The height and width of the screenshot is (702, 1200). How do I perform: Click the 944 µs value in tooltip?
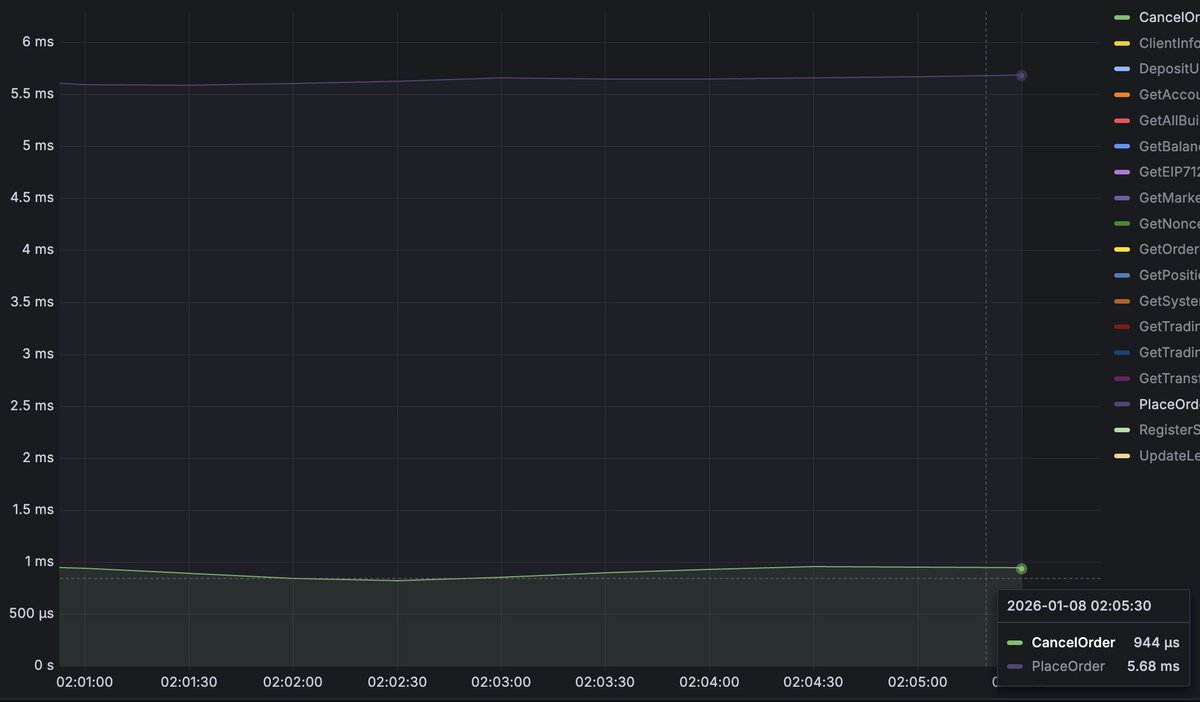coord(1156,642)
